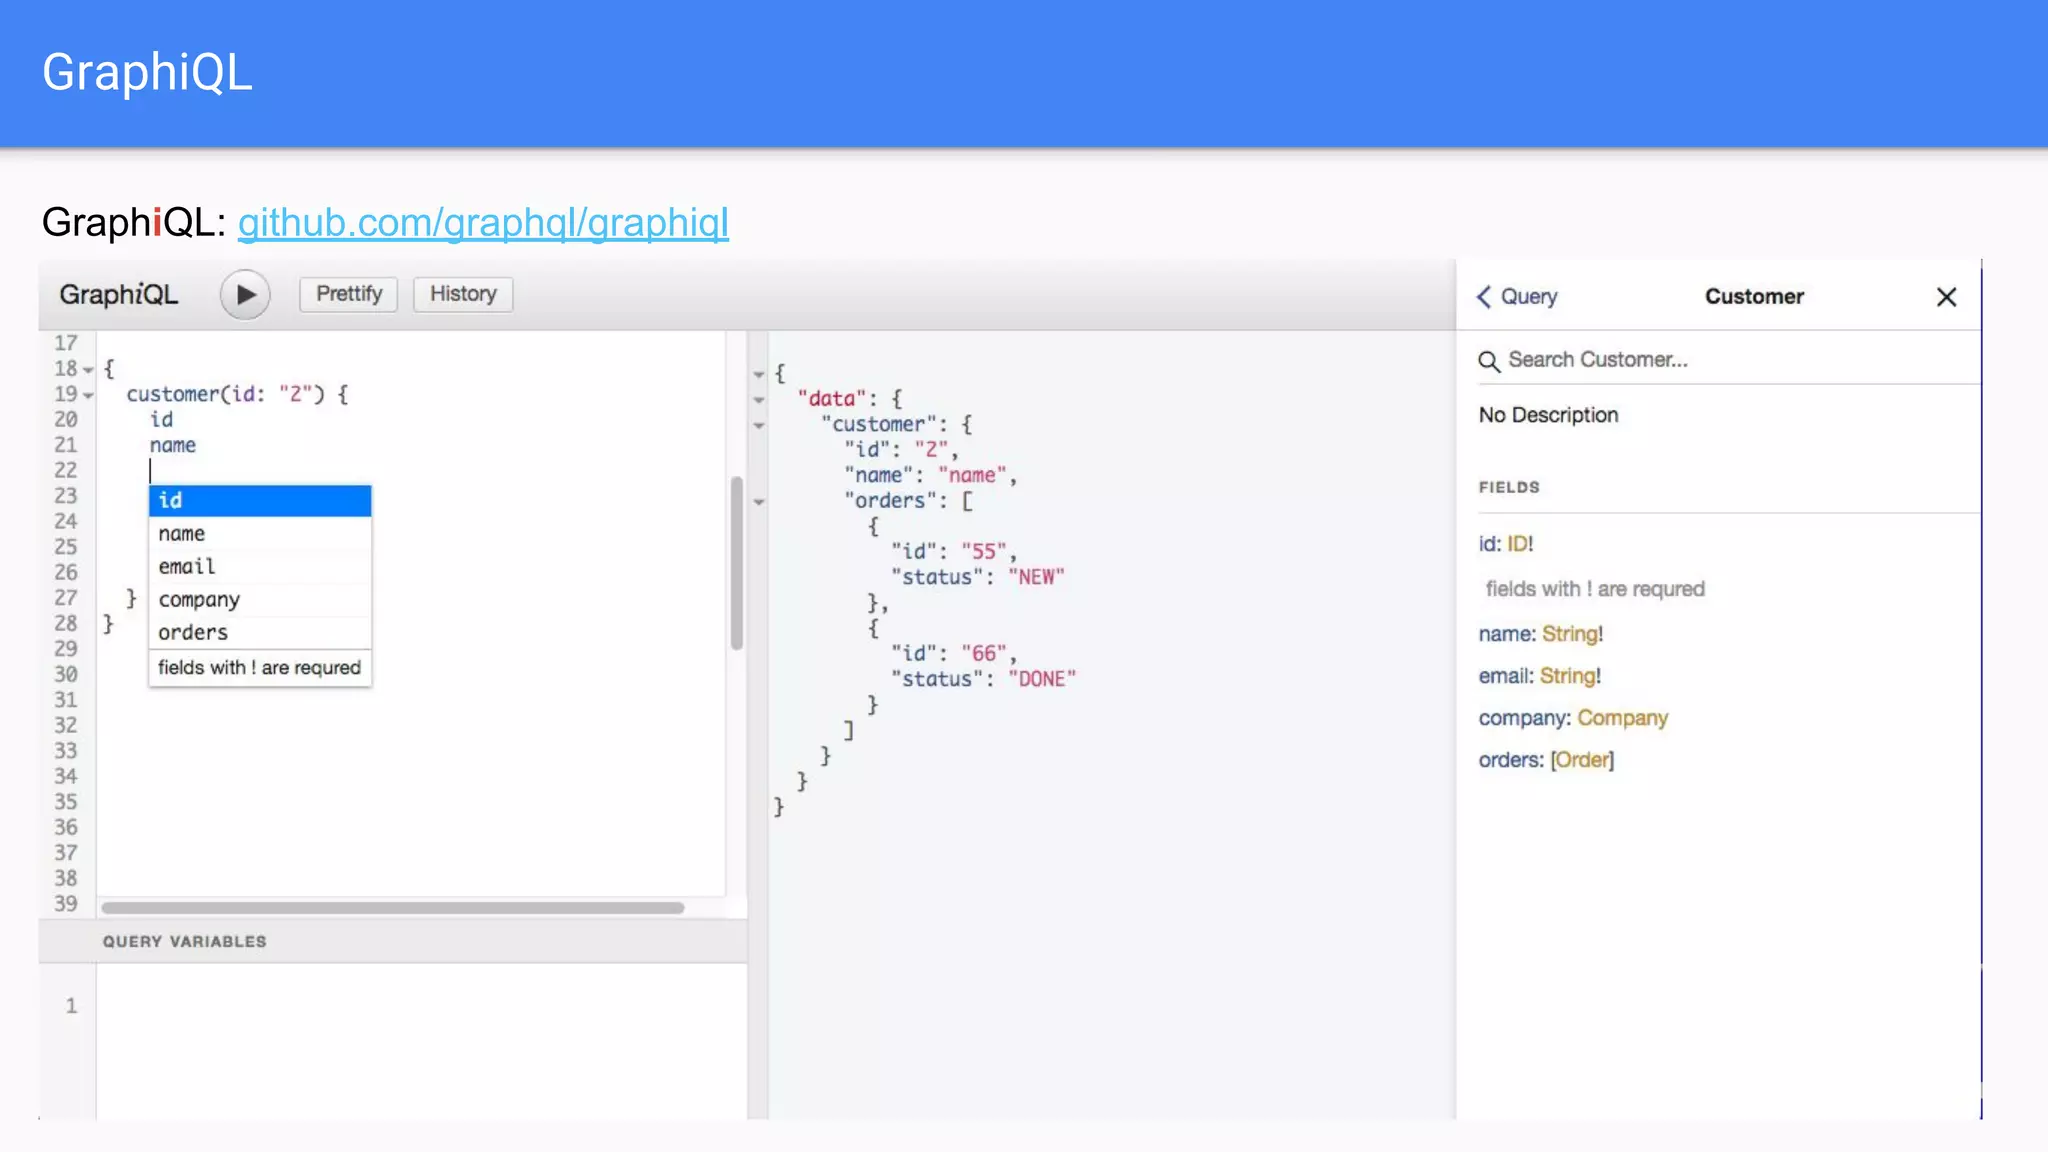Click line number 39 in the gutter

pyautogui.click(x=66, y=904)
